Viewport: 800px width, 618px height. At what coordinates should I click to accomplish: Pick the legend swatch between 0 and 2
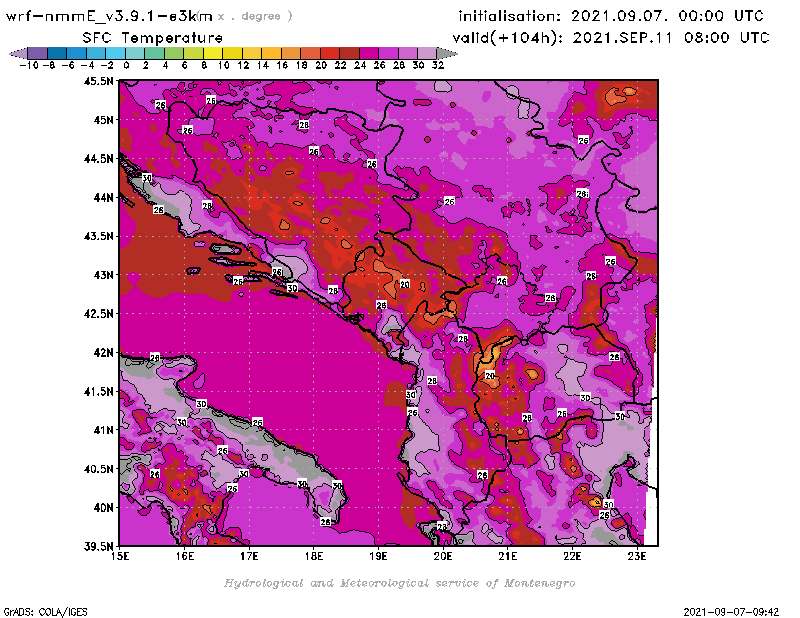tap(135, 53)
